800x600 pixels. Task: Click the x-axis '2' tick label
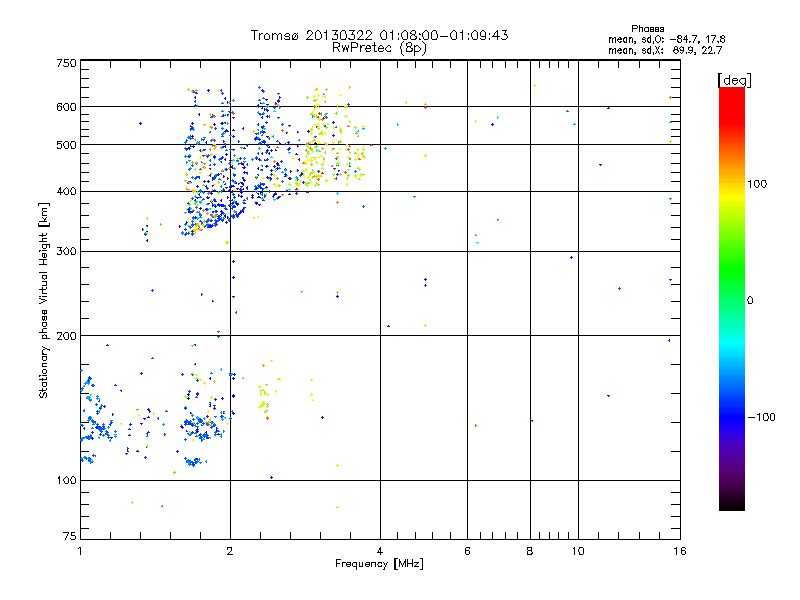230,551
